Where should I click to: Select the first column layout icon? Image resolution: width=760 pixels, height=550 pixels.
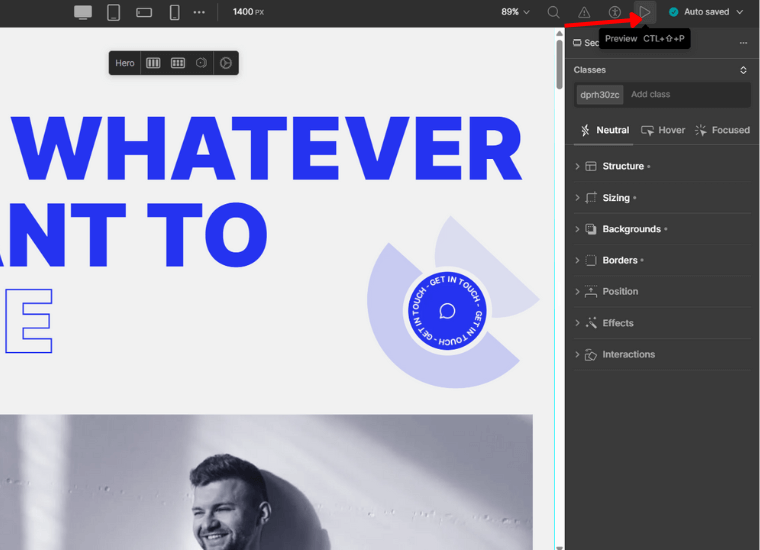153,63
